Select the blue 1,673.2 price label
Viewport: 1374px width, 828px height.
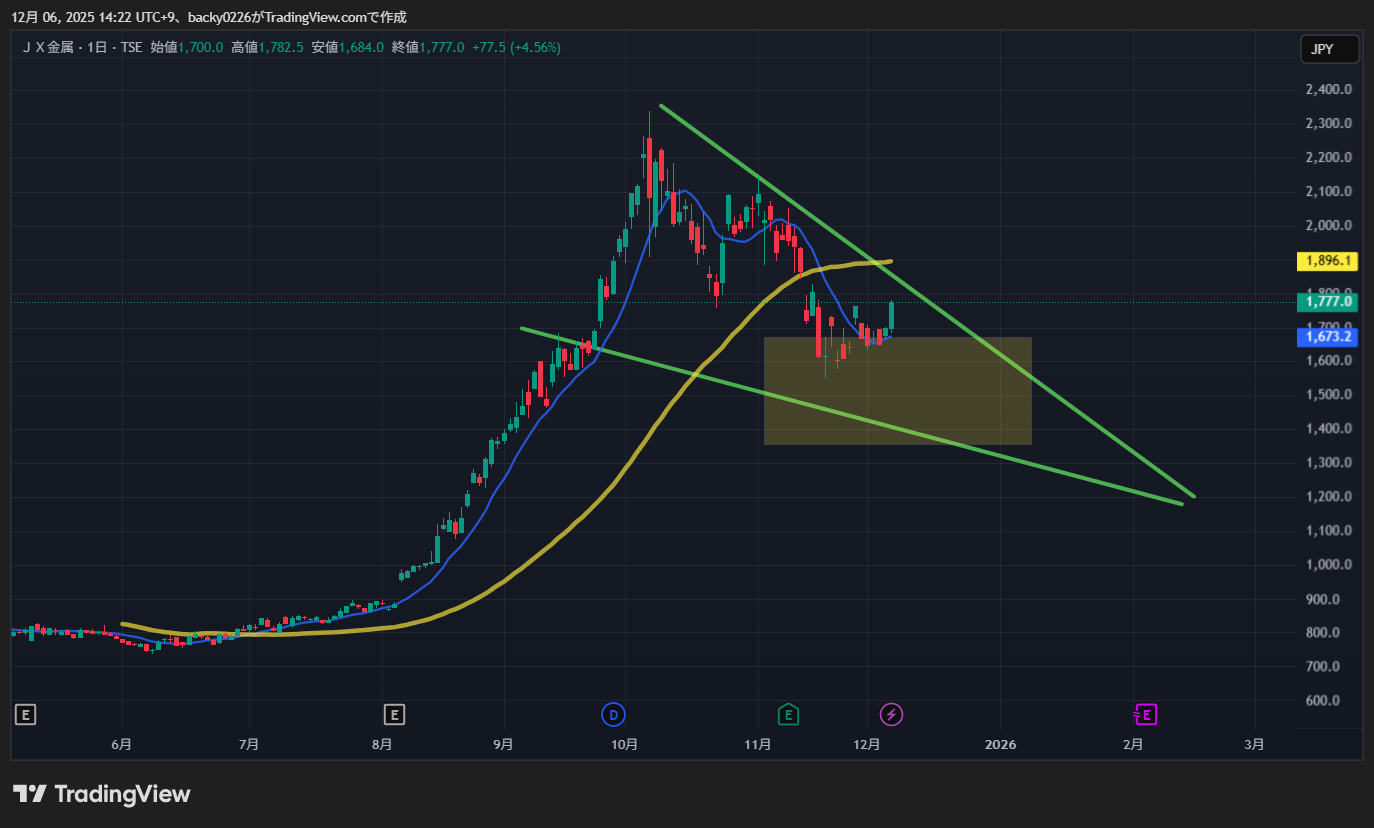[x=1326, y=337]
